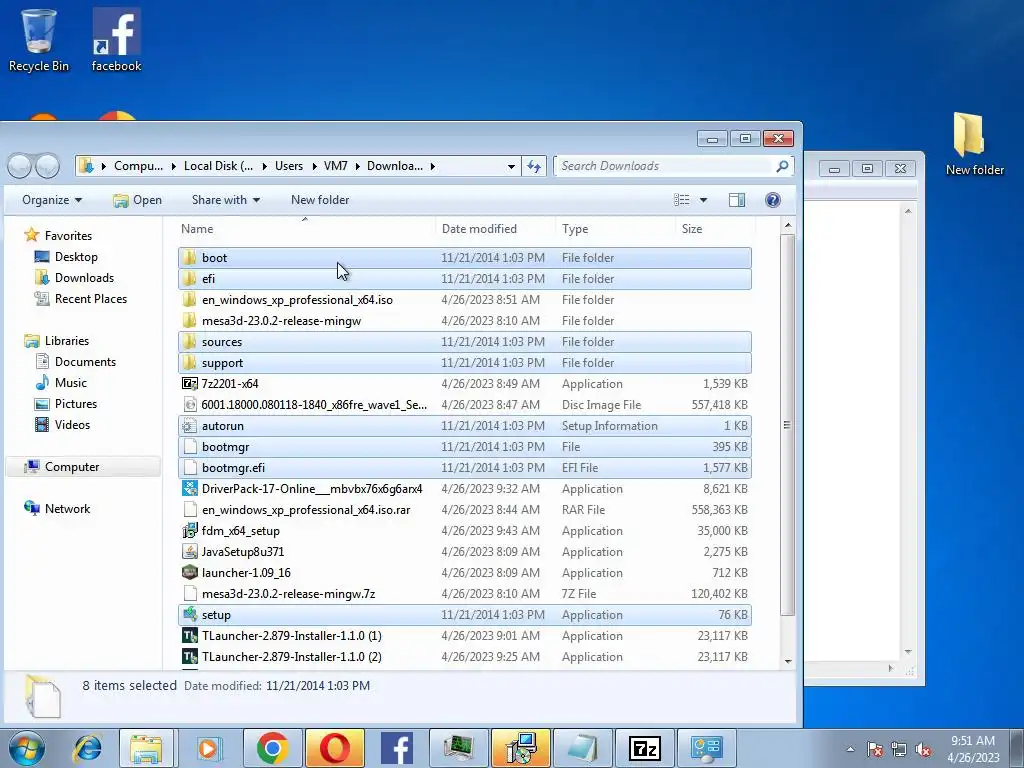Change view using the view icon
1024x768 pixels.
point(682,200)
